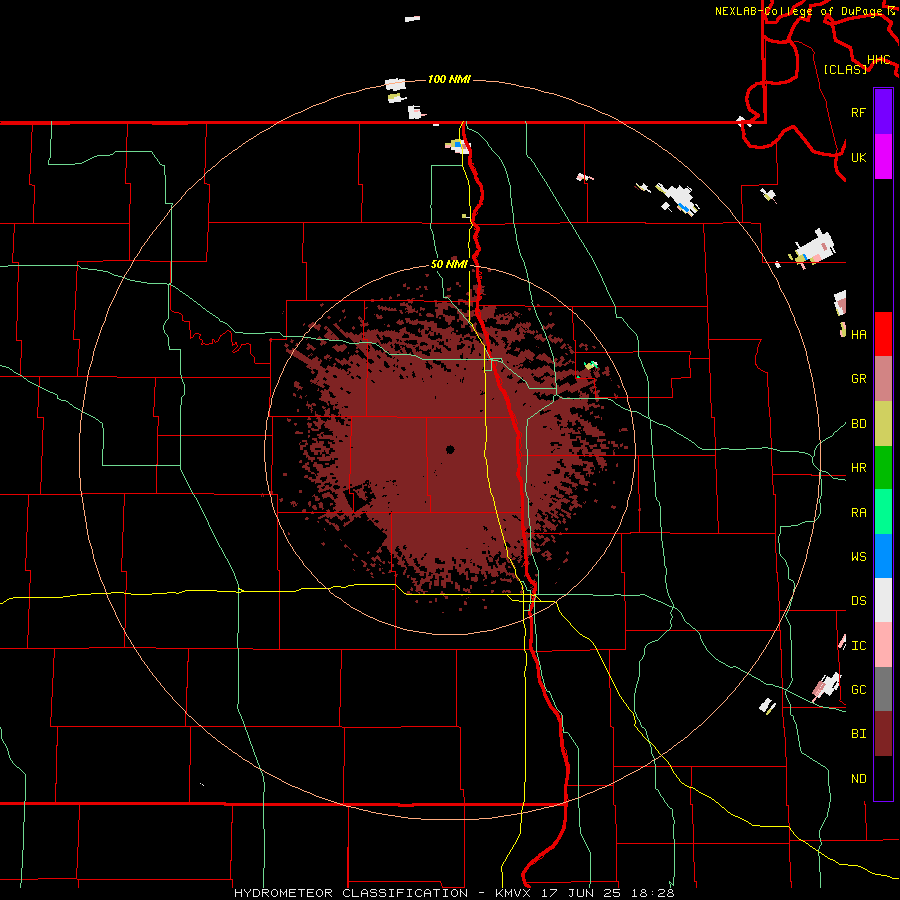Click the [CLAS] label above the legend
The height and width of the screenshot is (900, 900).
845,69
